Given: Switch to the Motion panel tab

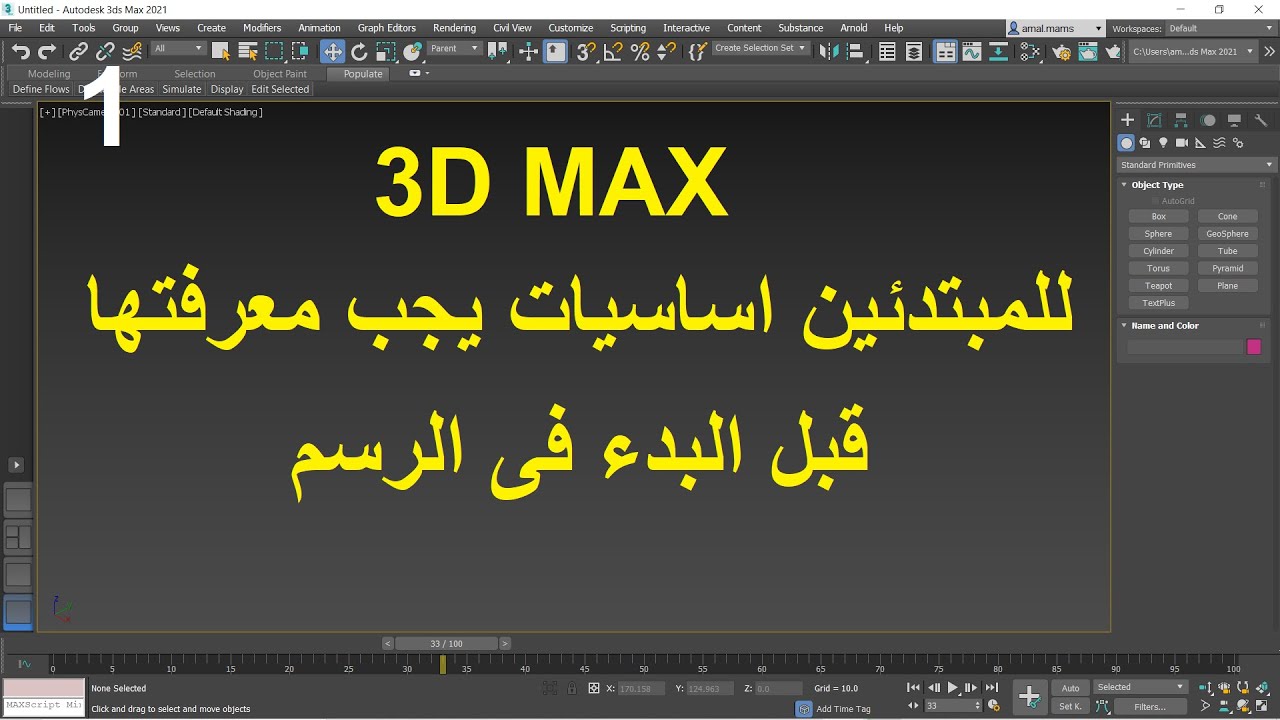Looking at the screenshot, I should pos(1208,120).
